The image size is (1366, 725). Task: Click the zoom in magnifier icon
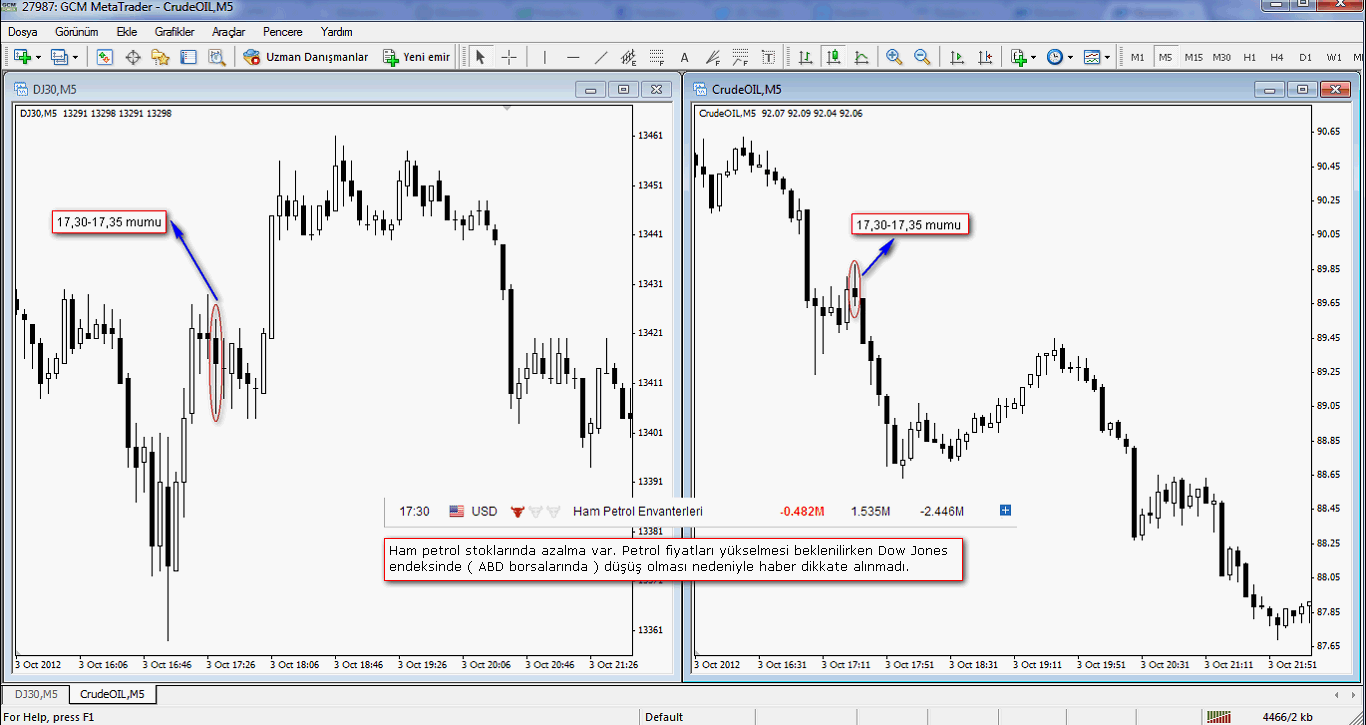pyautogui.click(x=894, y=57)
